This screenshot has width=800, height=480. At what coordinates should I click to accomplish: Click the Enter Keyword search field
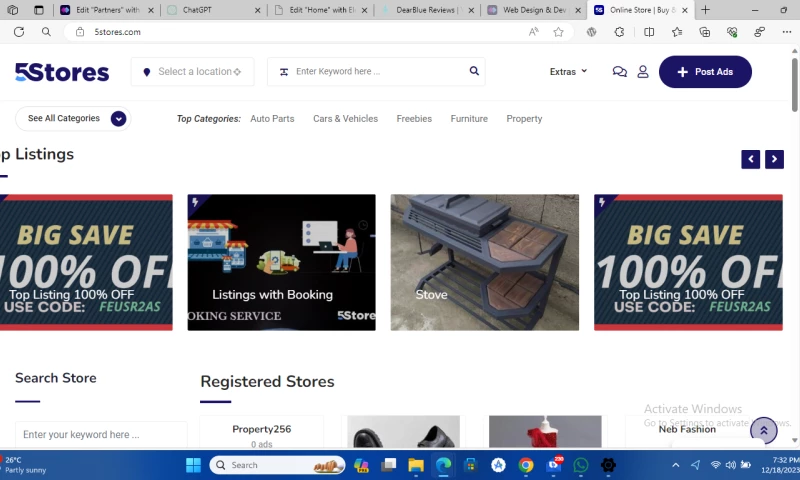tap(376, 71)
